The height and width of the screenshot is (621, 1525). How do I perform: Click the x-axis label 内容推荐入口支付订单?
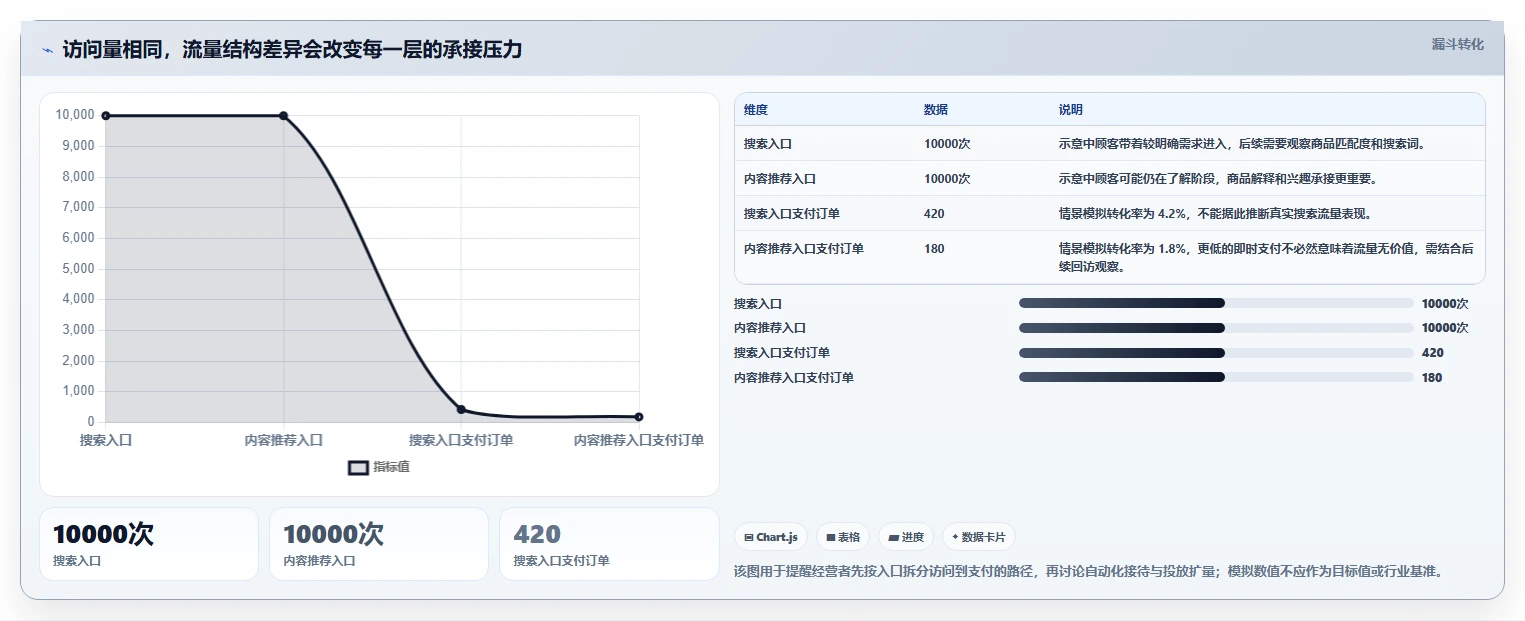[639, 440]
